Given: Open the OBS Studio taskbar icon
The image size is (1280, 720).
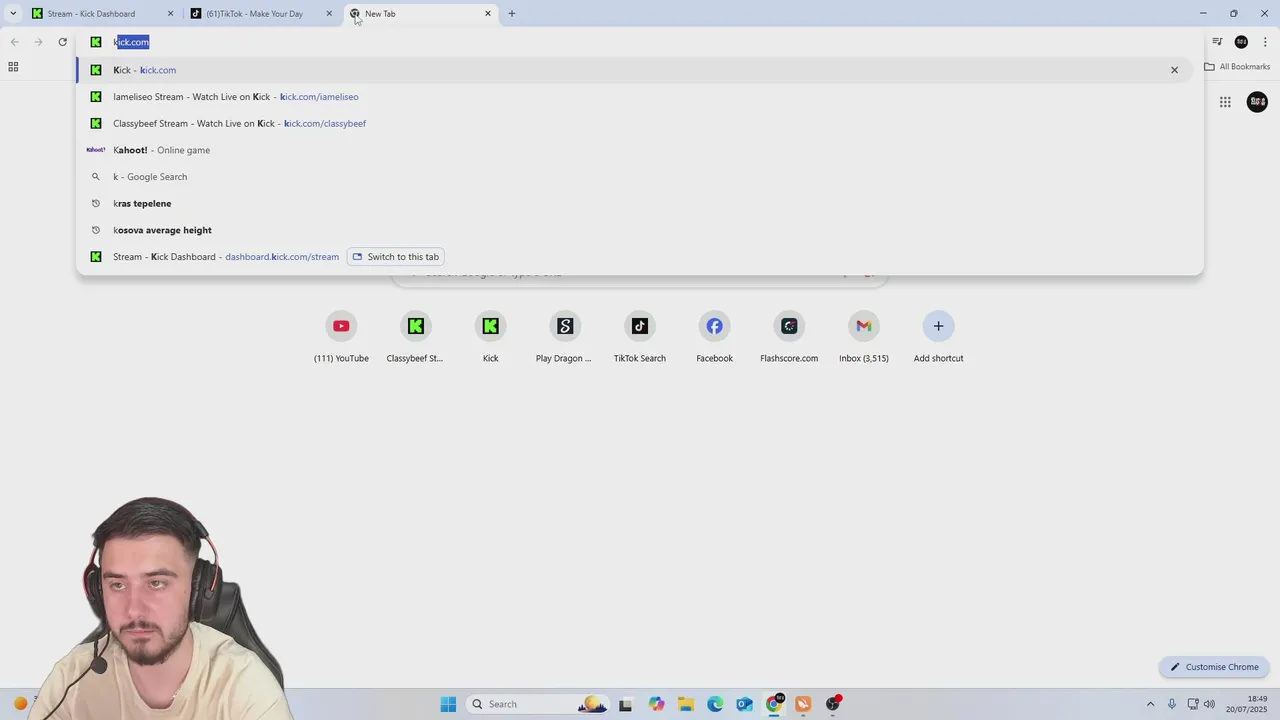Looking at the screenshot, I should 833,704.
